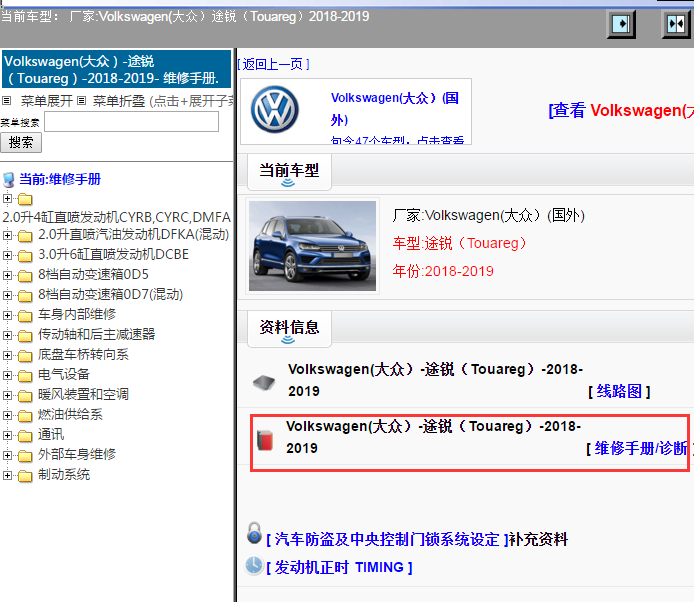Click folder icon of 制动系统

tap(25, 476)
